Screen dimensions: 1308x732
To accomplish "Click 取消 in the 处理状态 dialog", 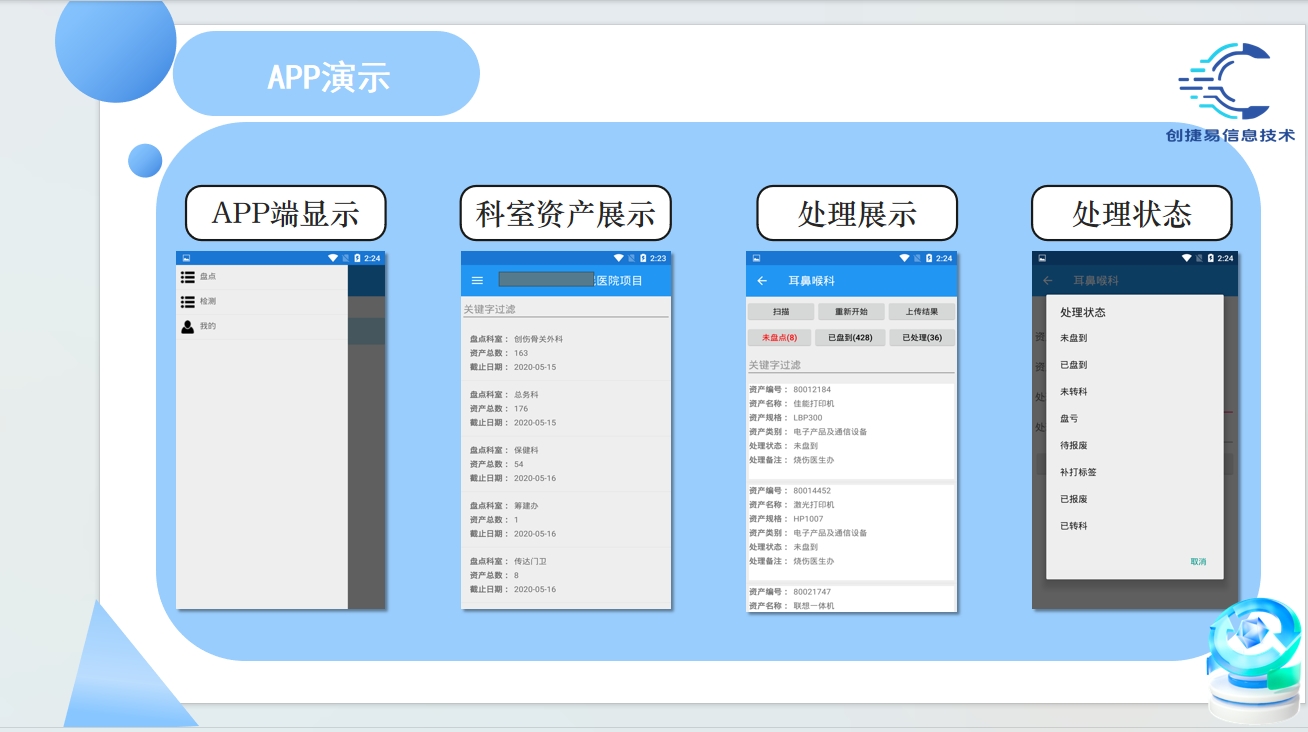I will (x=1198, y=562).
